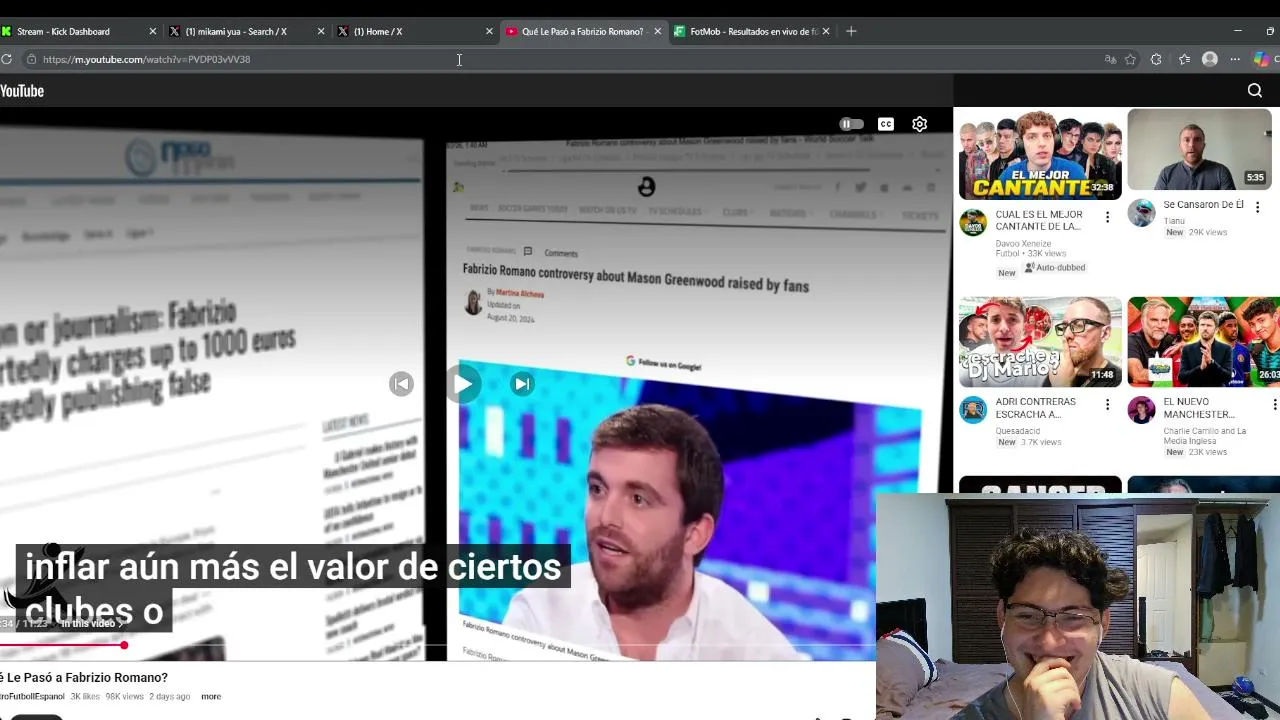The height and width of the screenshot is (720, 1280).
Task: Click the 'Tianu' channel name
Action: 1174,221
